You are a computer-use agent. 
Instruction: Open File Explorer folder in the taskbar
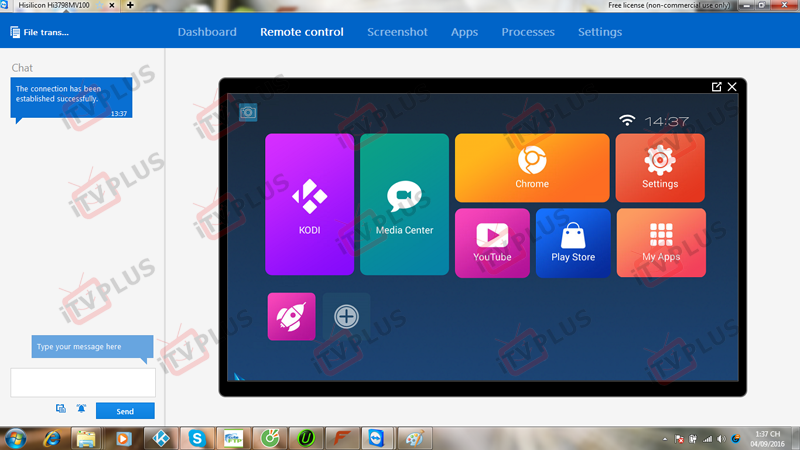pos(86,438)
